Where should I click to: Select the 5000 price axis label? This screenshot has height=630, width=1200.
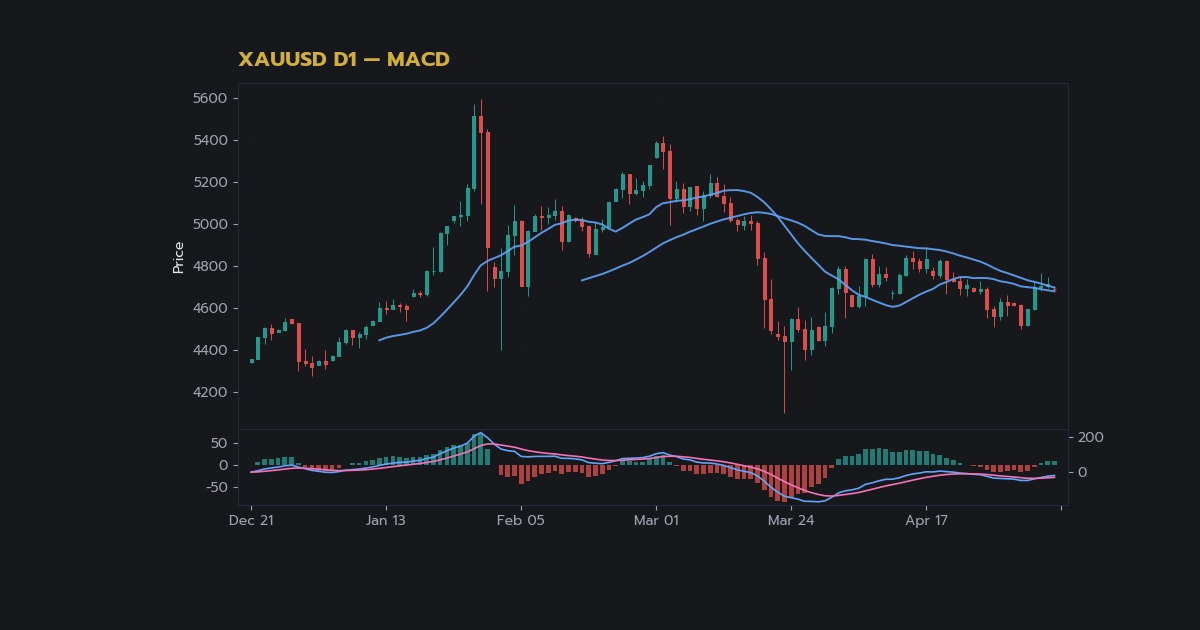[x=209, y=224]
